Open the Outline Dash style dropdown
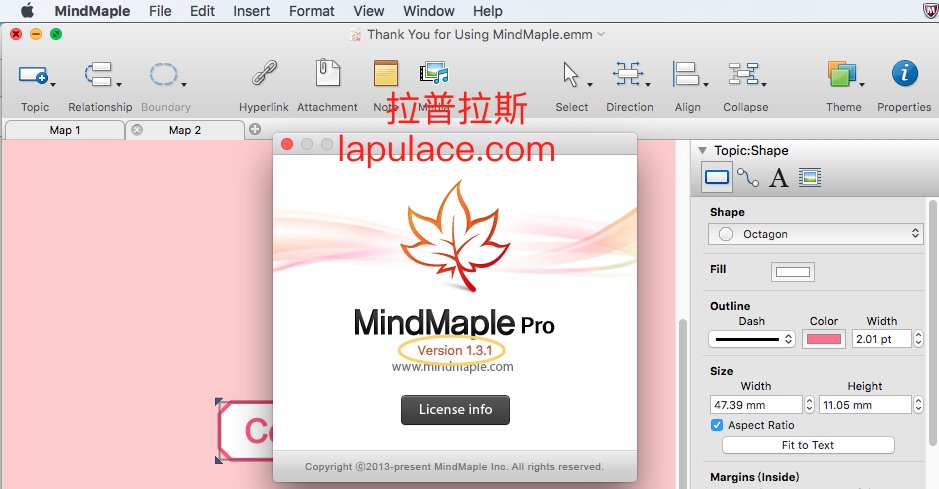The width and height of the screenshot is (939, 489). pyautogui.click(x=752, y=339)
